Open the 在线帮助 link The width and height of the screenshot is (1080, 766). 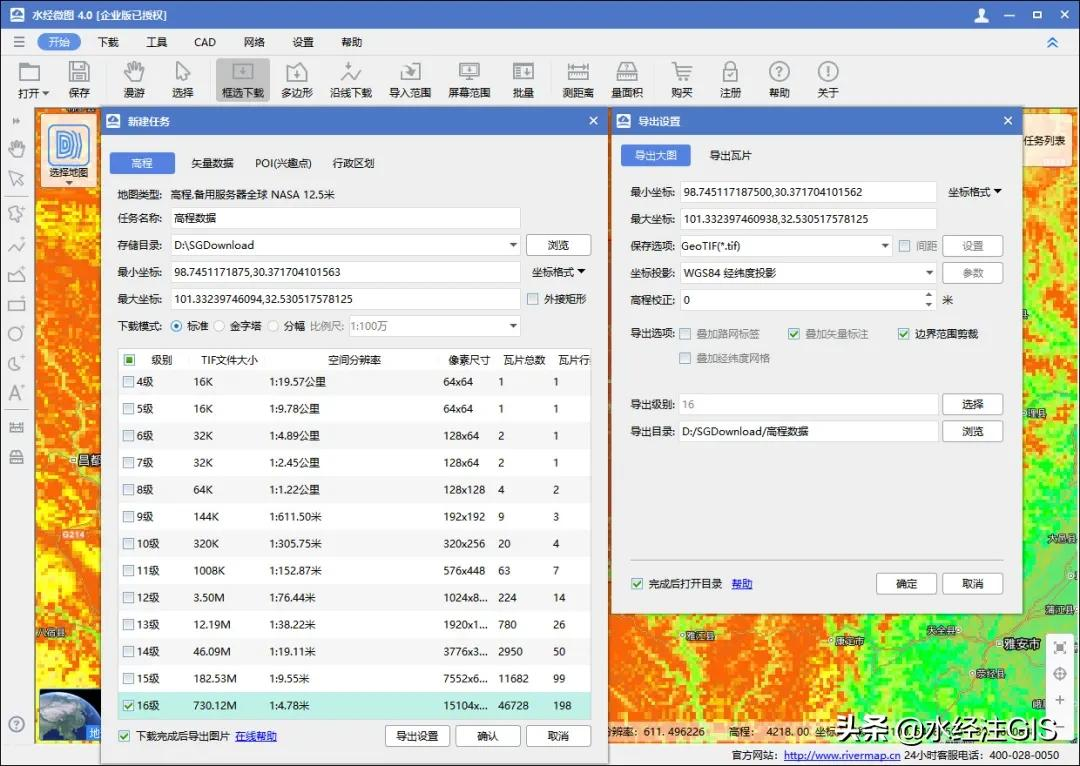[x=256, y=736]
